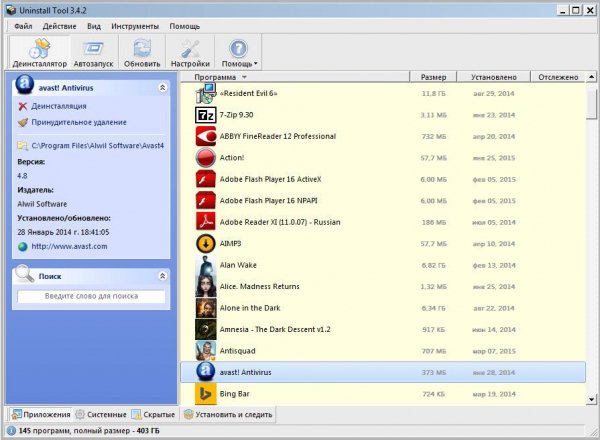Screen dimensions: 600x440
Task: Select the Amnesia - The Dark Descent icon
Action: pos(205,329)
